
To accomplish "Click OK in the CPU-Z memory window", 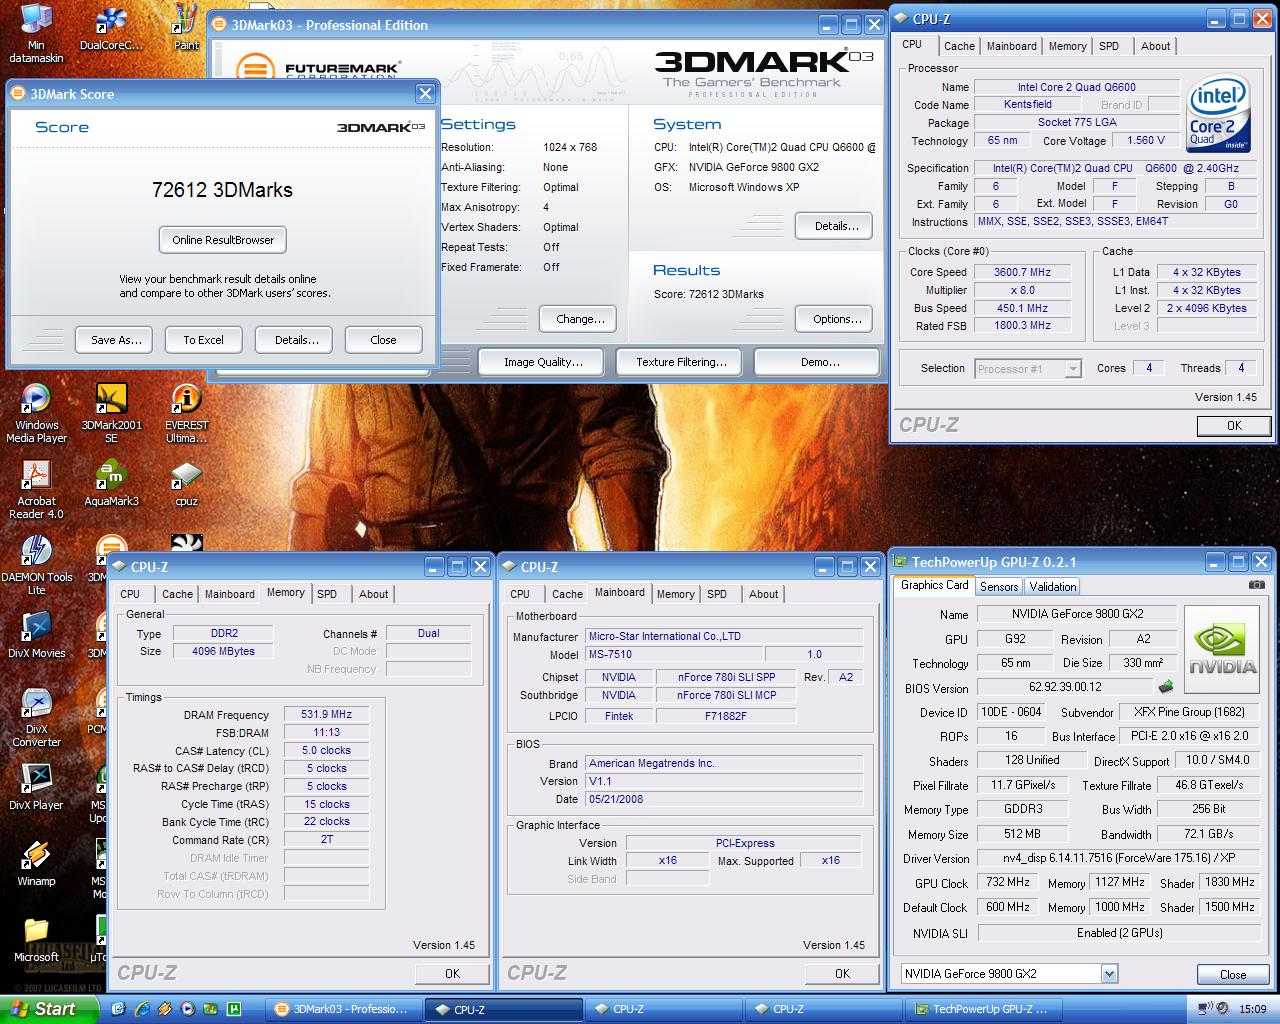I will pyautogui.click(x=452, y=973).
